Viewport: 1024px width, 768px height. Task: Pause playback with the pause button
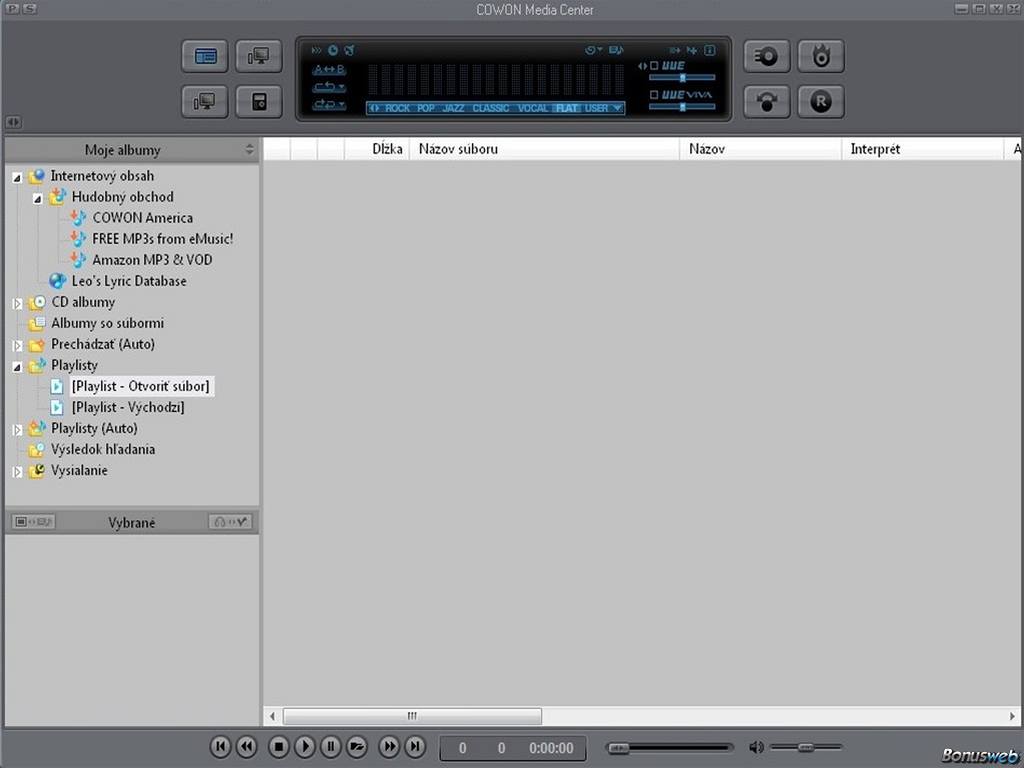pos(331,746)
